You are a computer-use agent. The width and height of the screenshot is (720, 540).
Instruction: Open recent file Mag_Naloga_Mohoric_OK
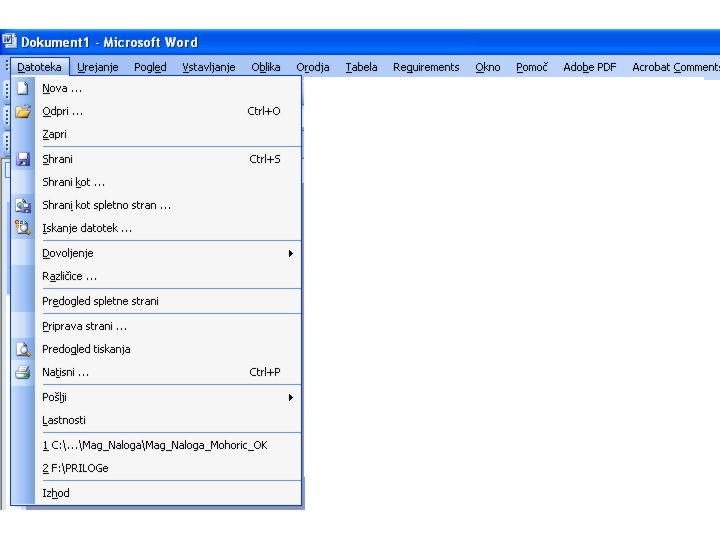pyautogui.click(x=154, y=445)
